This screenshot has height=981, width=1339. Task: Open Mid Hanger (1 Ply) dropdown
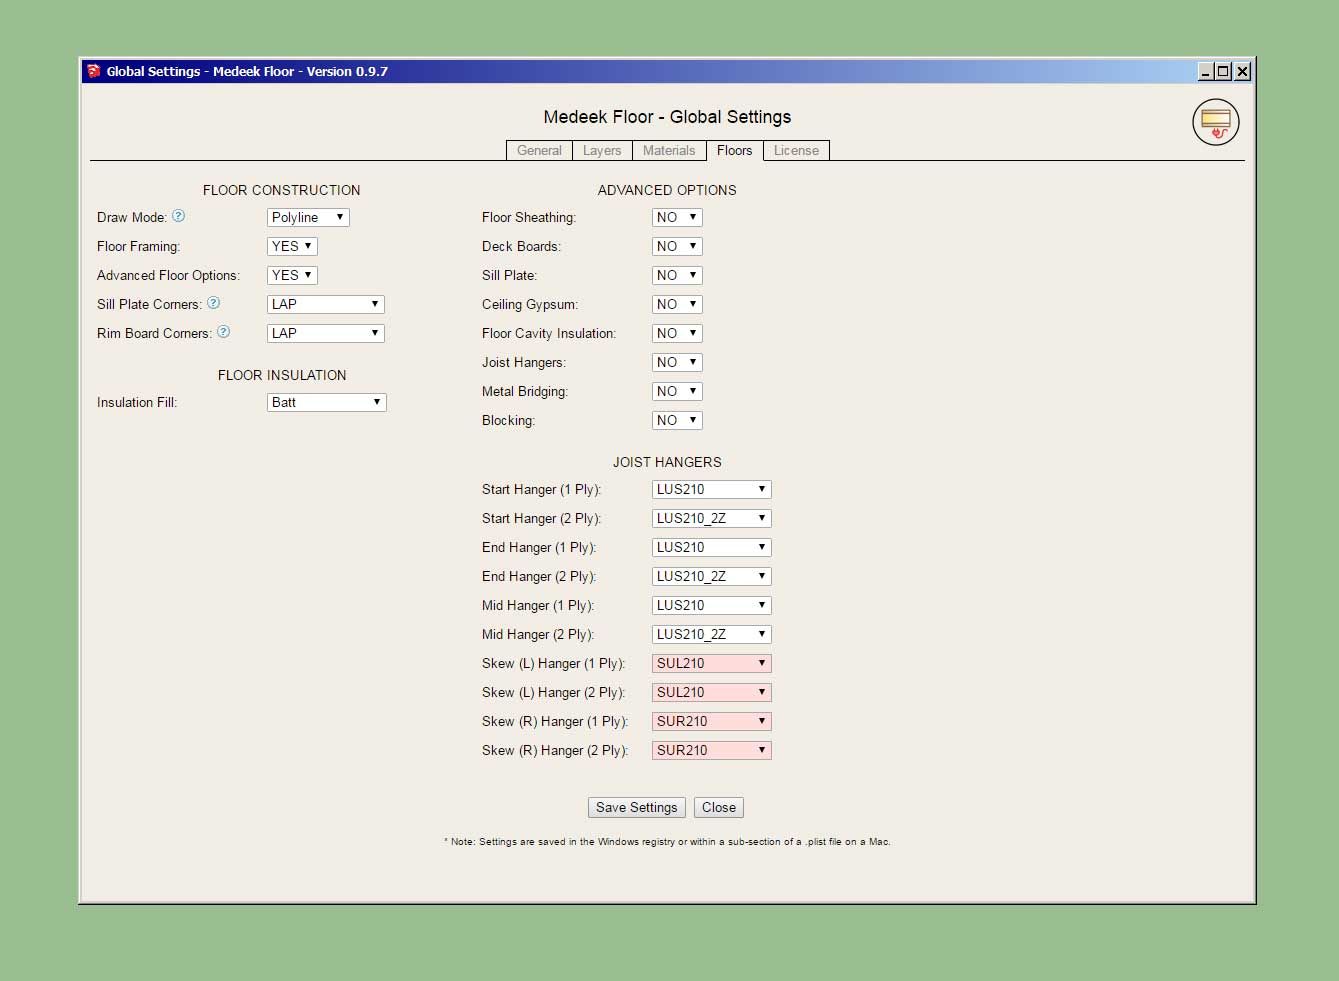click(x=711, y=605)
